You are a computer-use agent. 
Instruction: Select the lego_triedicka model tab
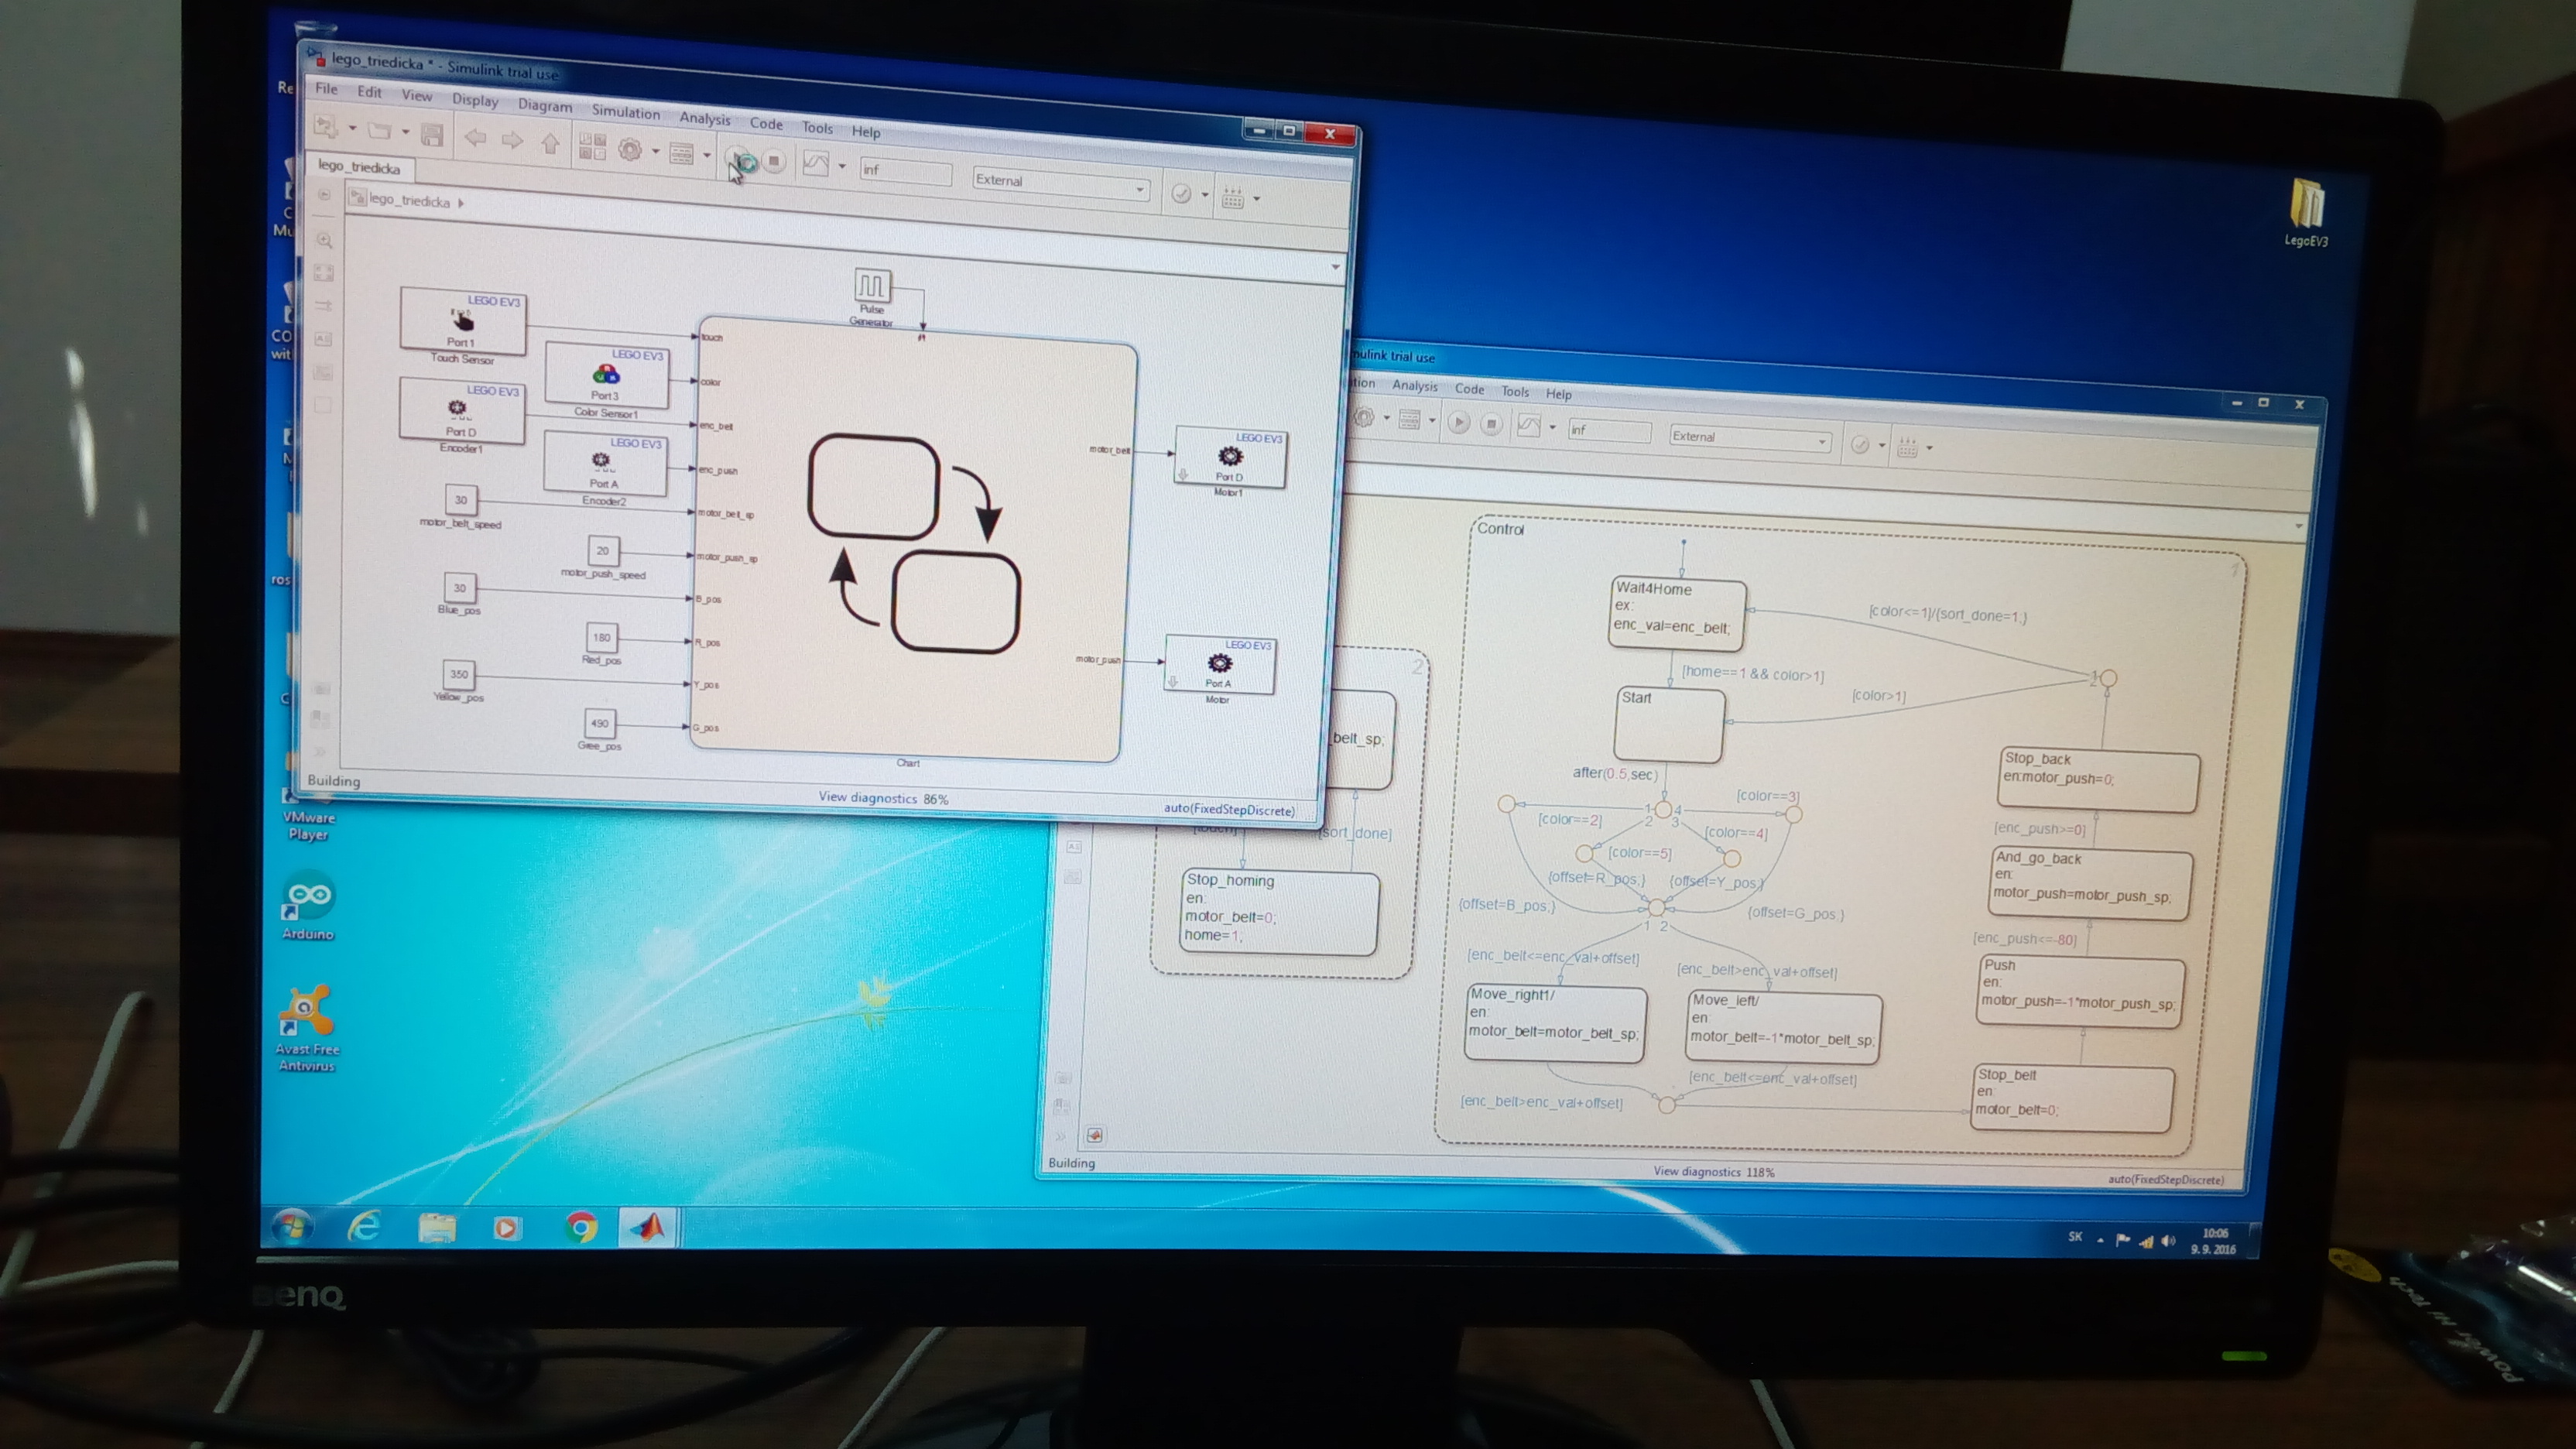point(359,167)
